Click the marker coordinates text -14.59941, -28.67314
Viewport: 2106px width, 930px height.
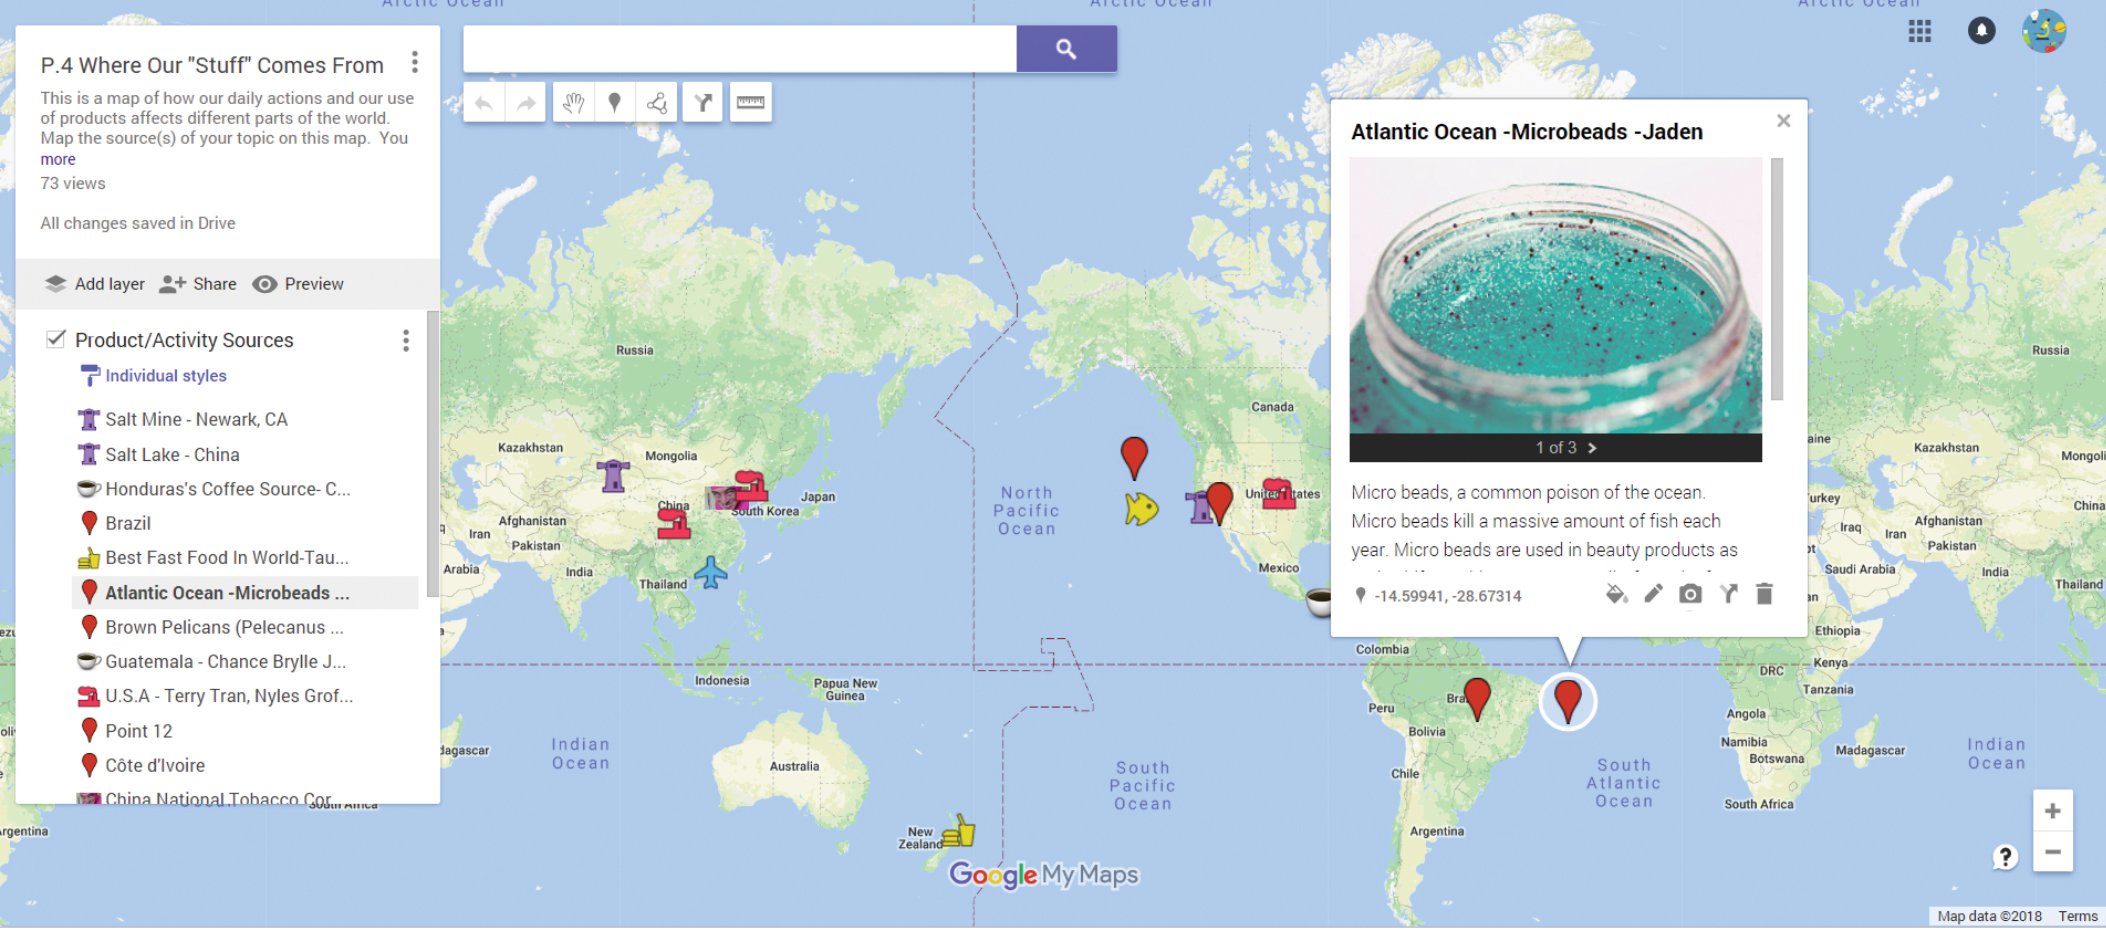(1447, 596)
